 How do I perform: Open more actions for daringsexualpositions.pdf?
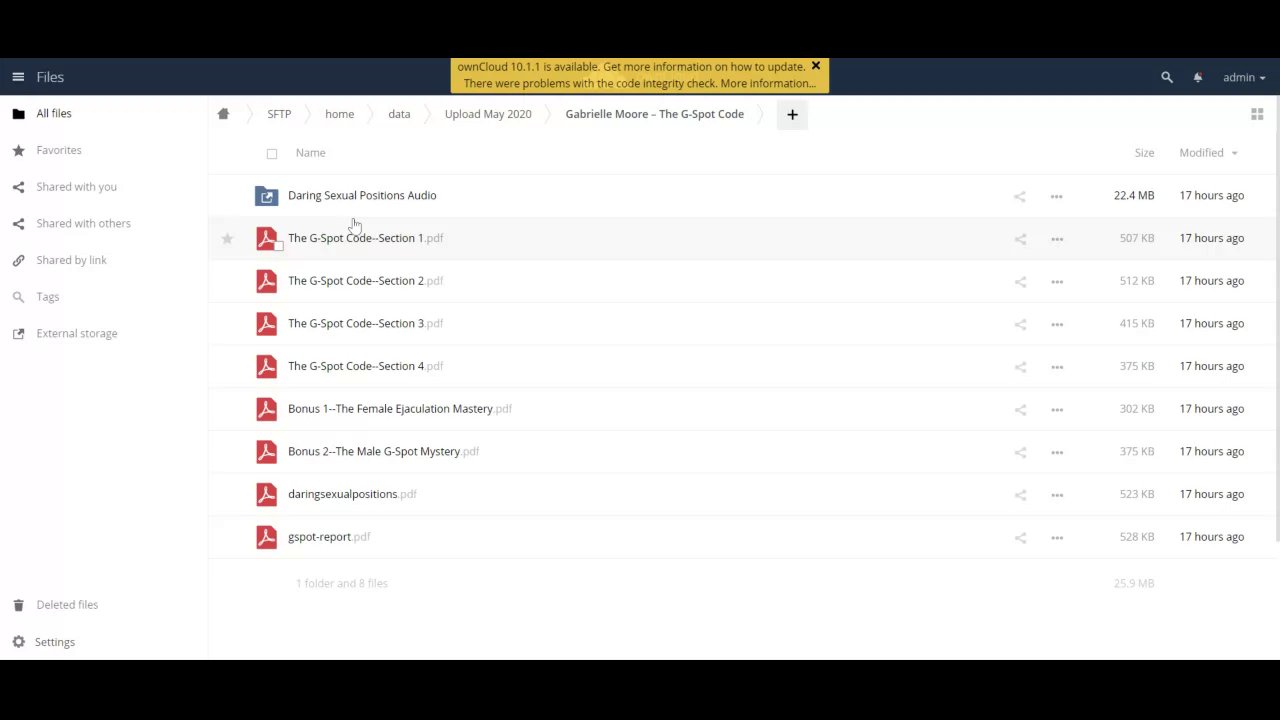(1057, 495)
